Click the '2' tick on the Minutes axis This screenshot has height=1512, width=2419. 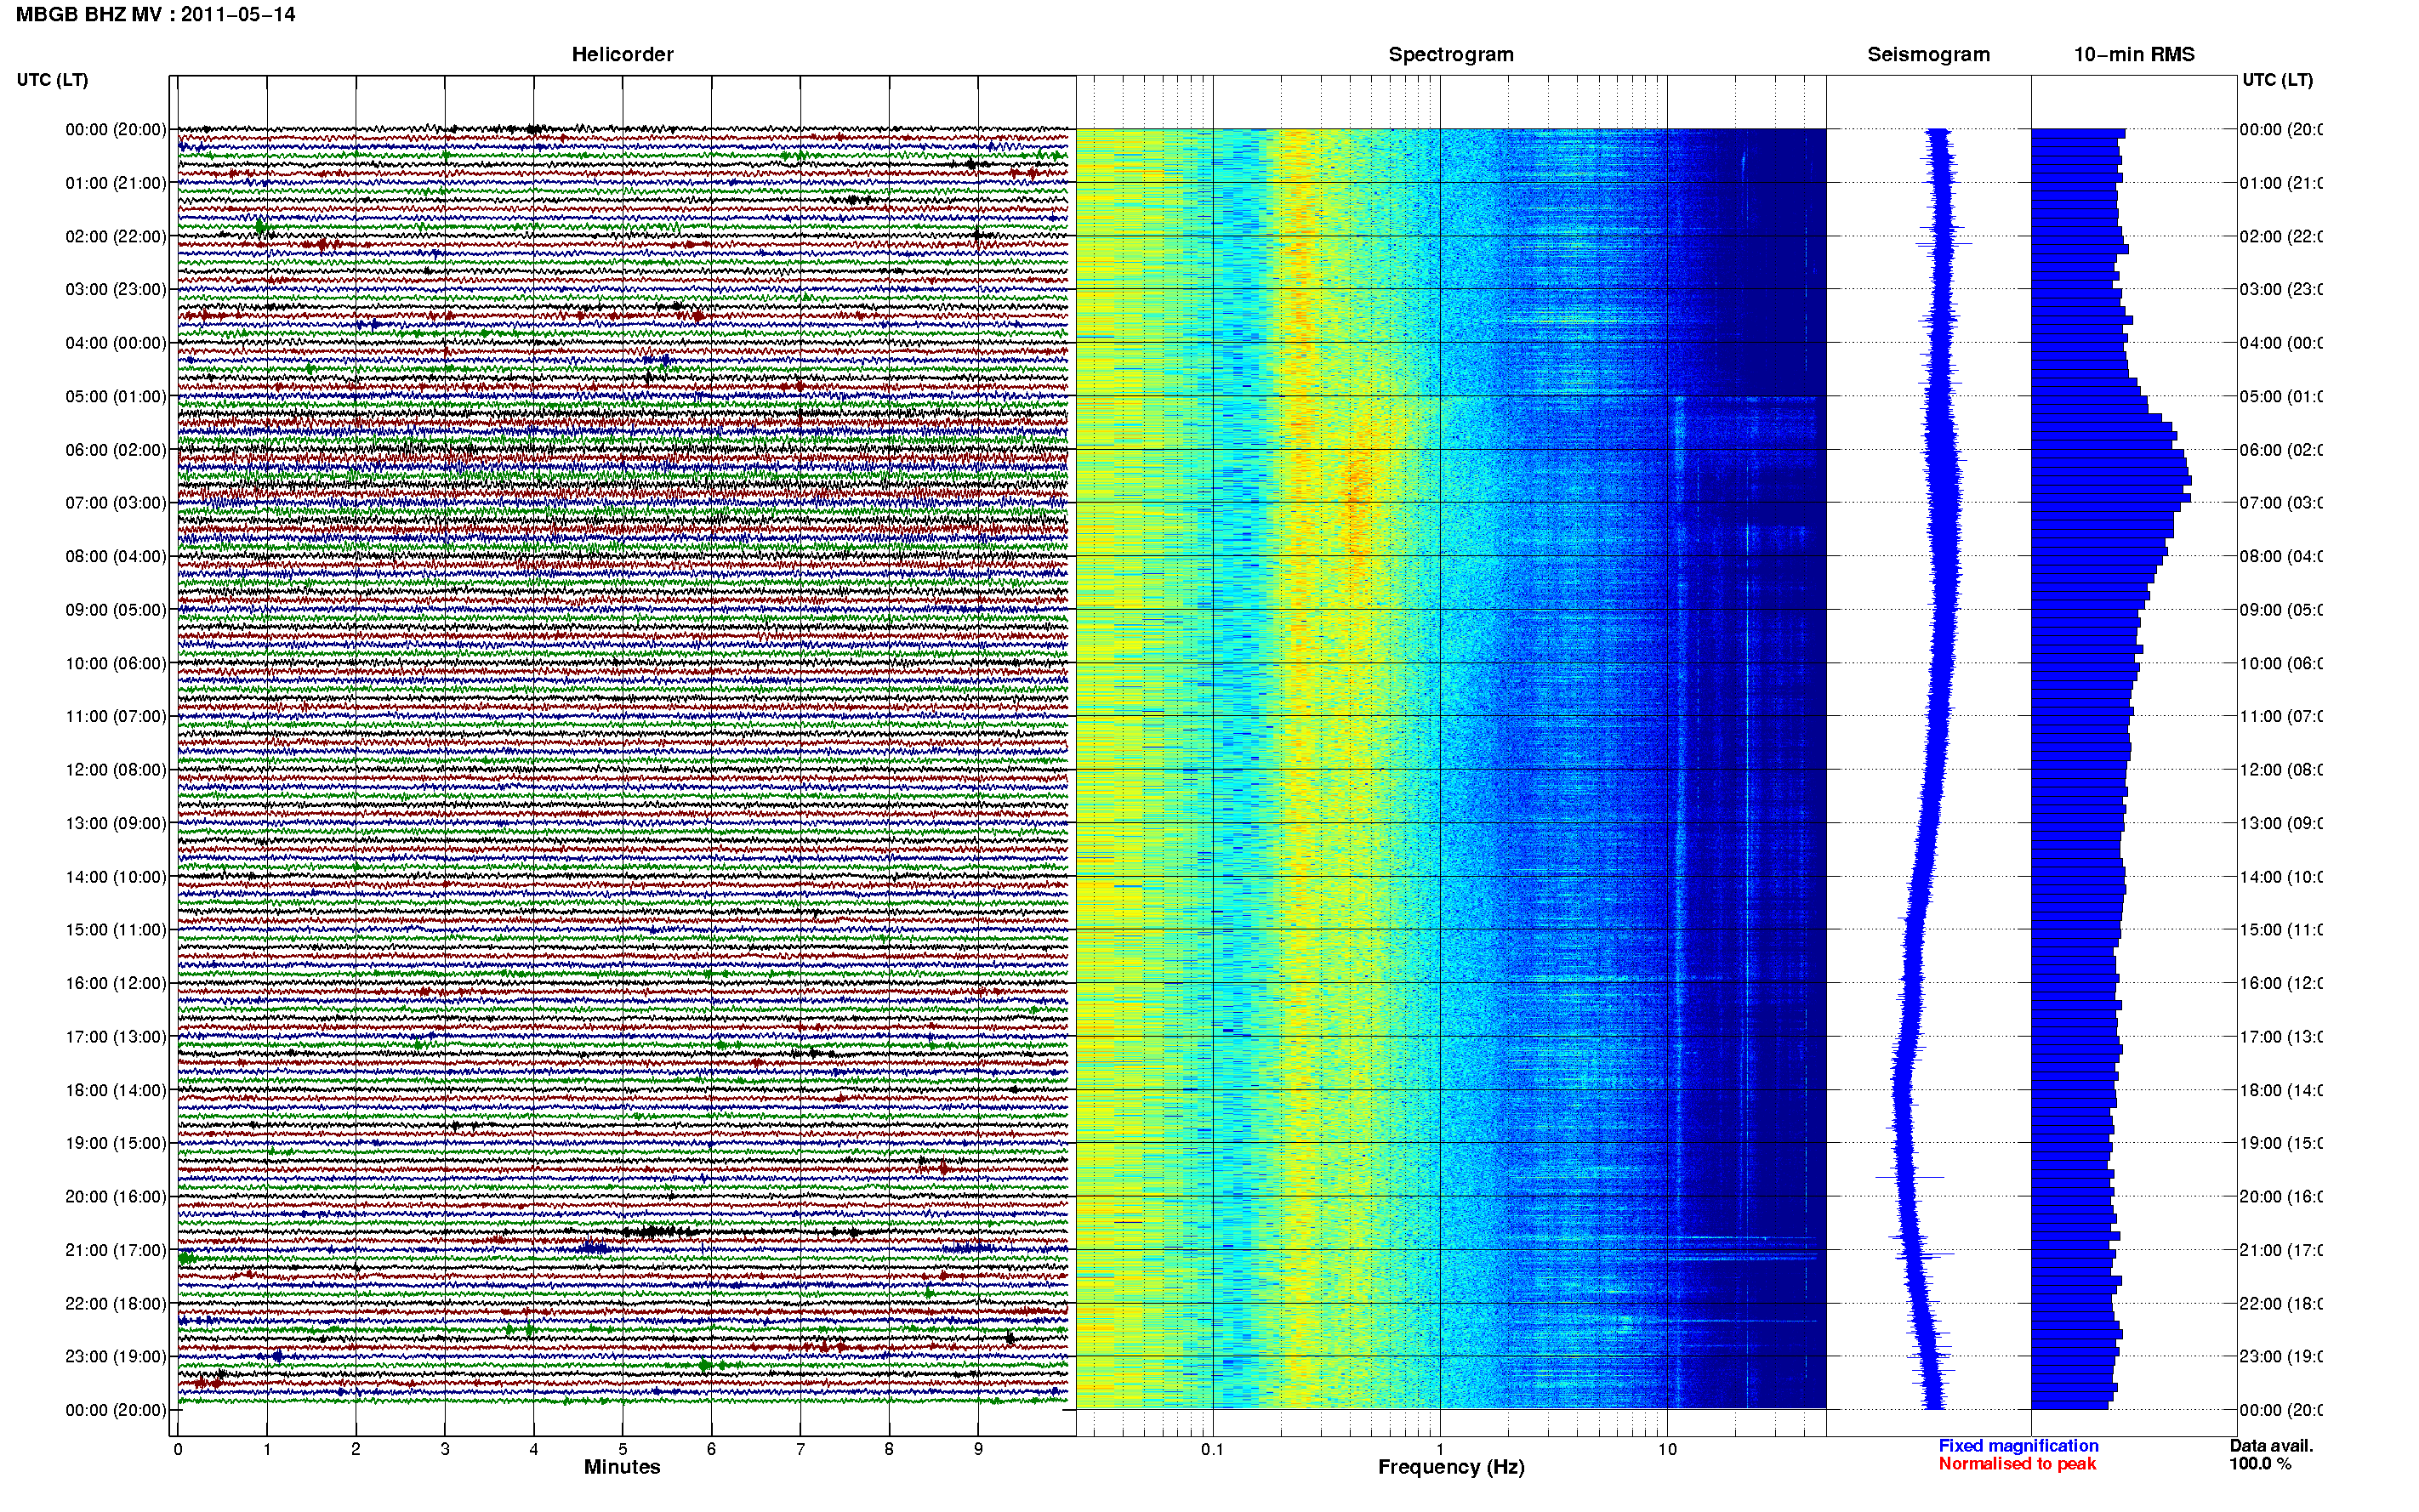[x=356, y=1449]
